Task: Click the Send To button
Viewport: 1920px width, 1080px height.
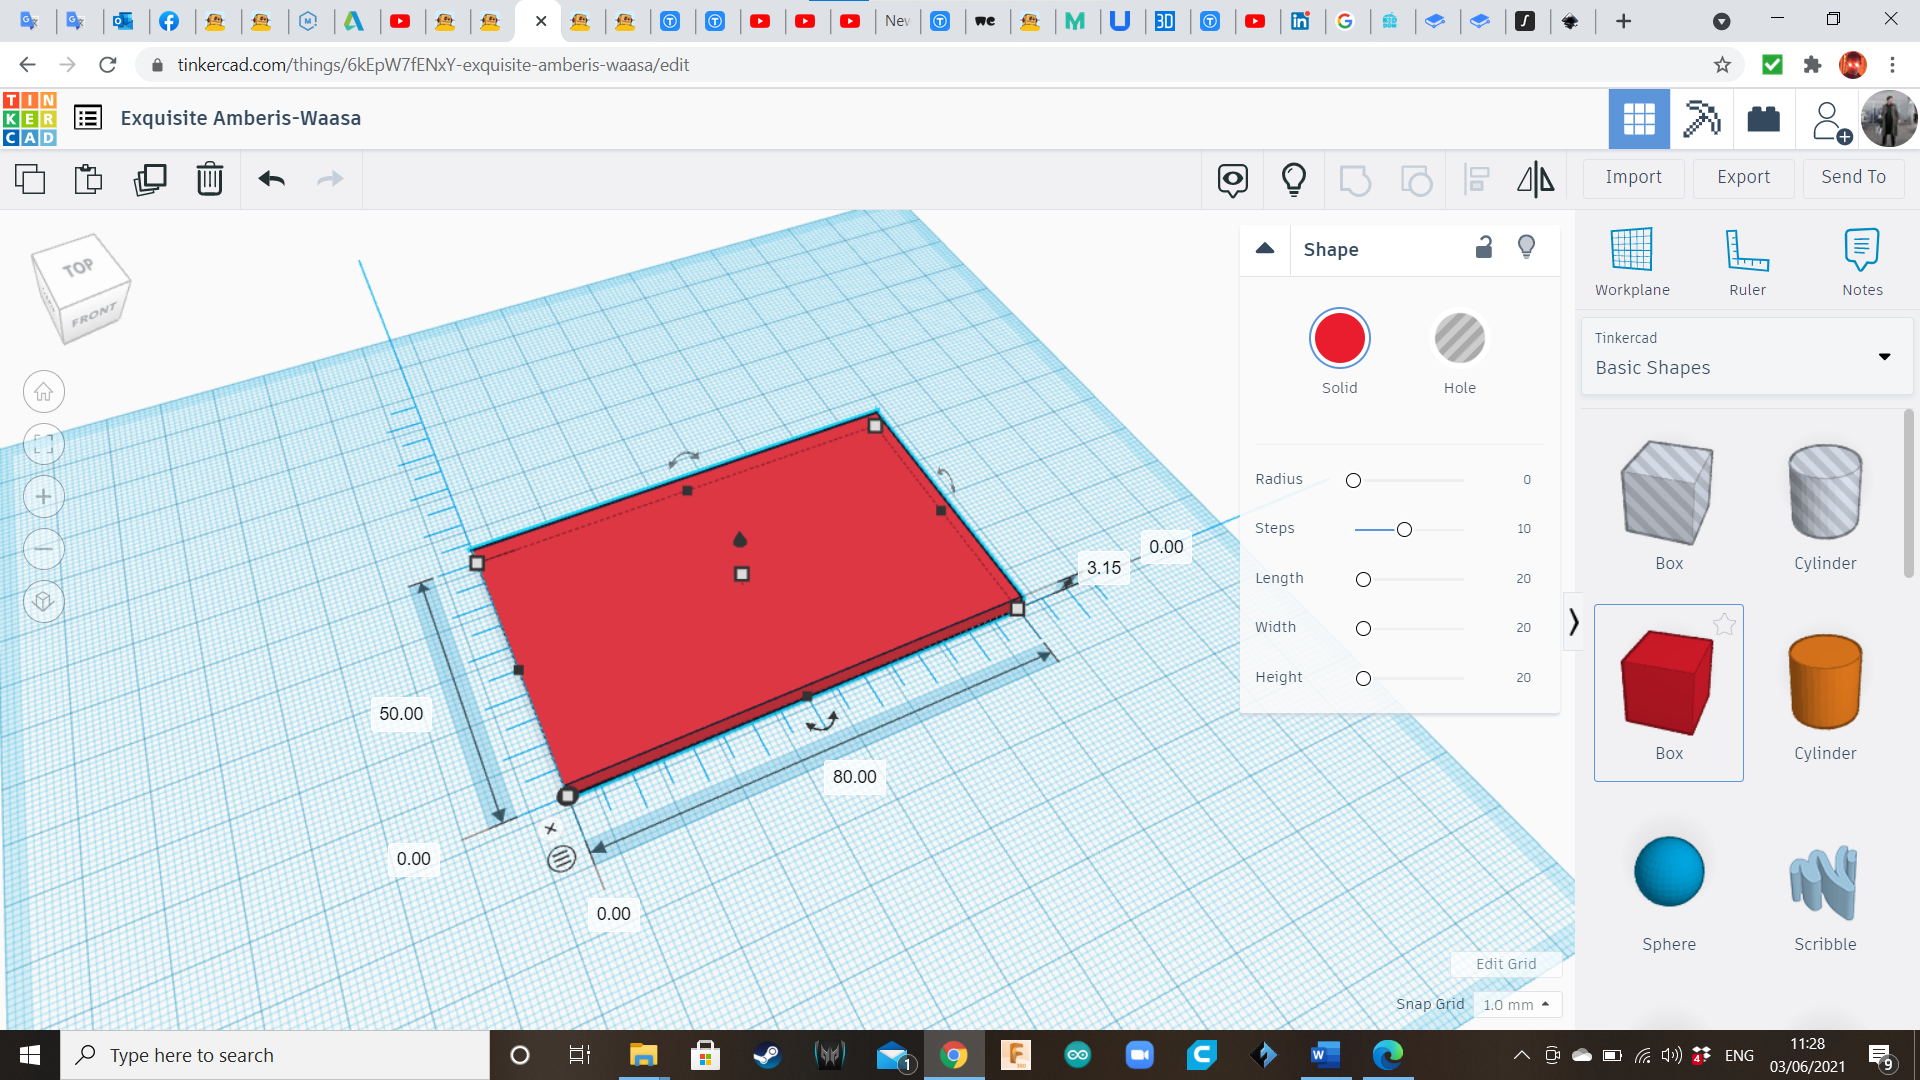Action: (1854, 177)
